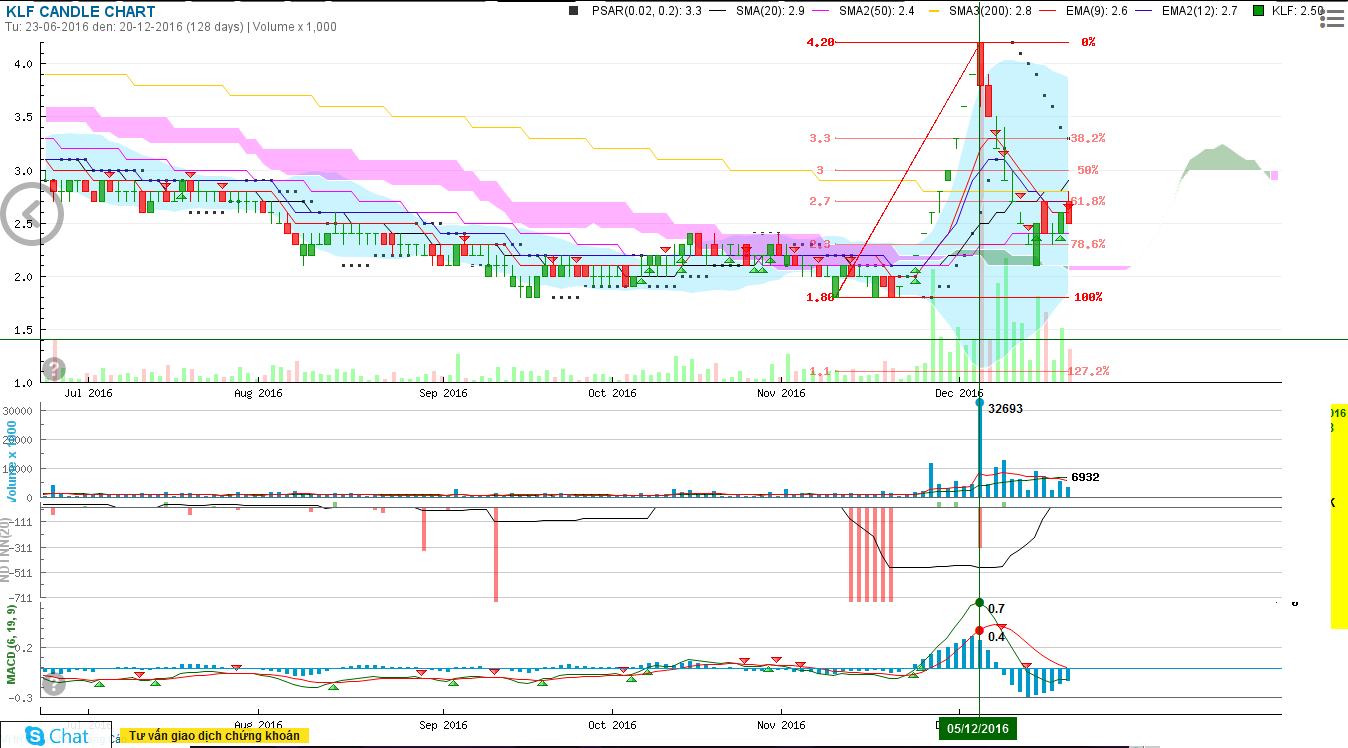Click the yellow panel at right edge
Image resolution: width=1348 pixels, height=748 pixels.
pos(1339,517)
